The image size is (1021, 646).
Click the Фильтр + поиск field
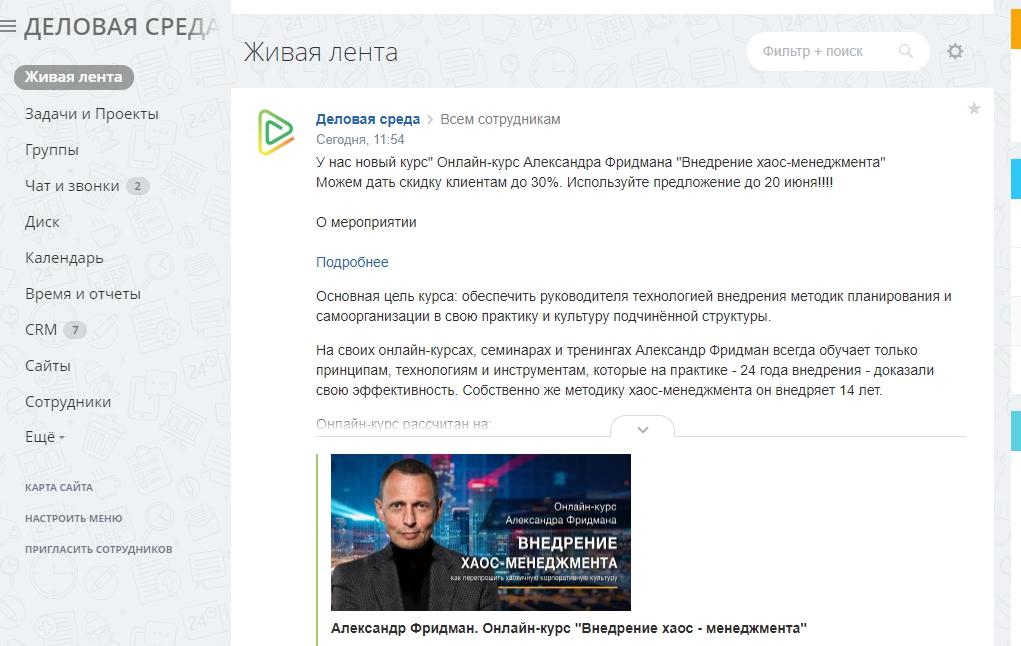tap(838, 51)
